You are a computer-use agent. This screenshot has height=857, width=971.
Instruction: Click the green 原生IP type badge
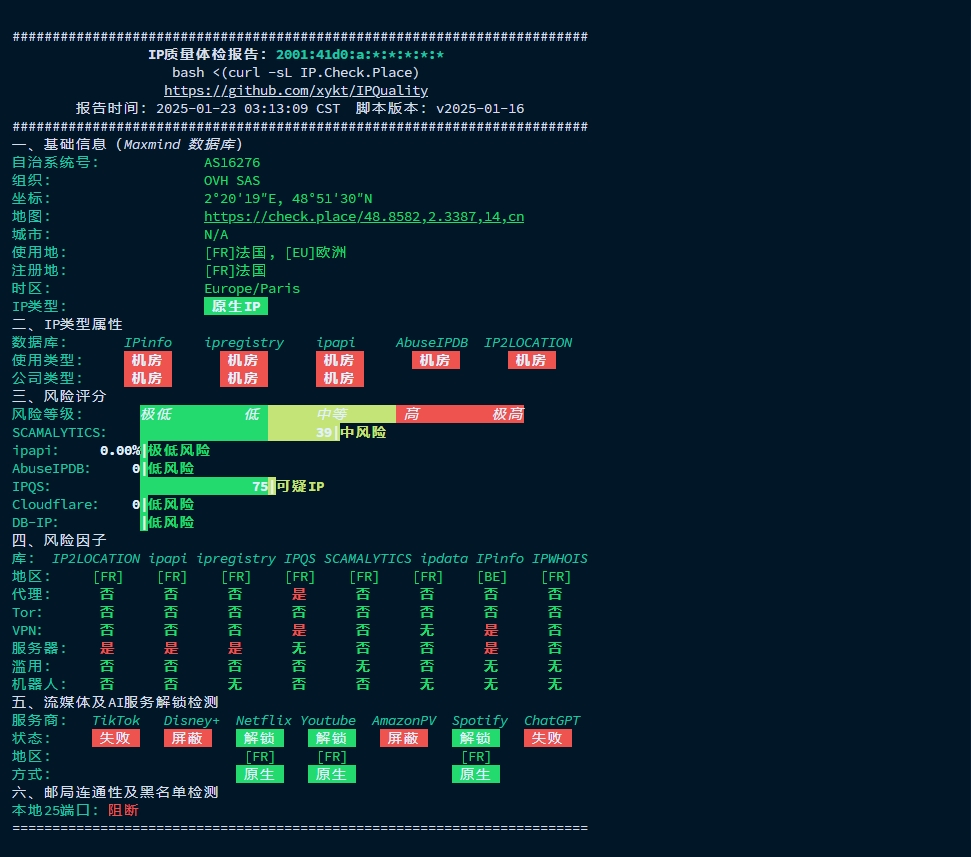236,306
